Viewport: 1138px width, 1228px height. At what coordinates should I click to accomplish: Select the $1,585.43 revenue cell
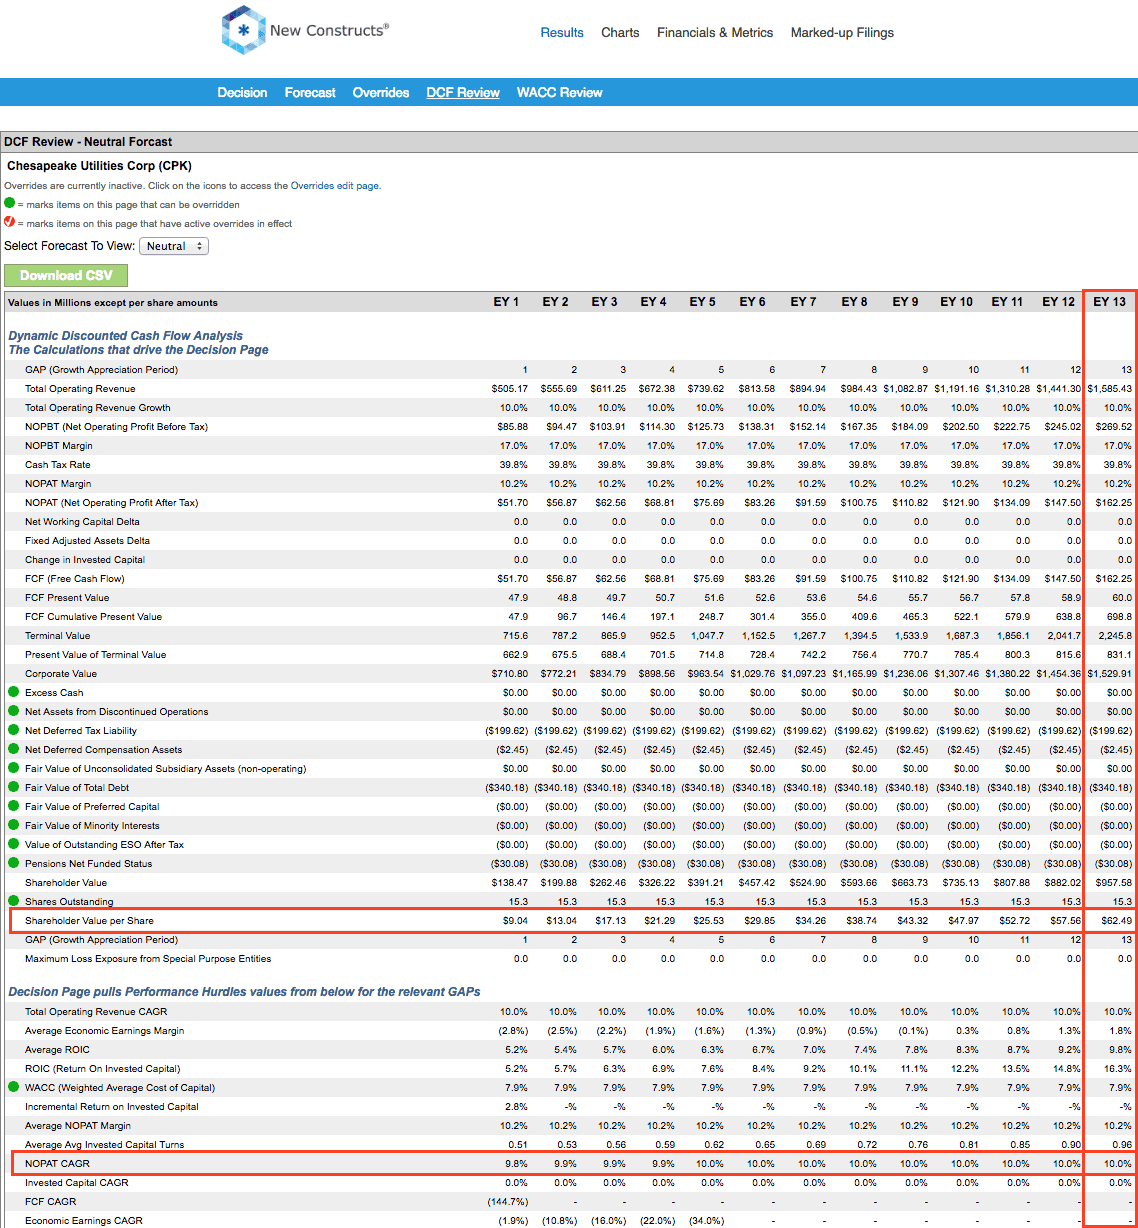pyautogui.click(x=1110, y=388)
